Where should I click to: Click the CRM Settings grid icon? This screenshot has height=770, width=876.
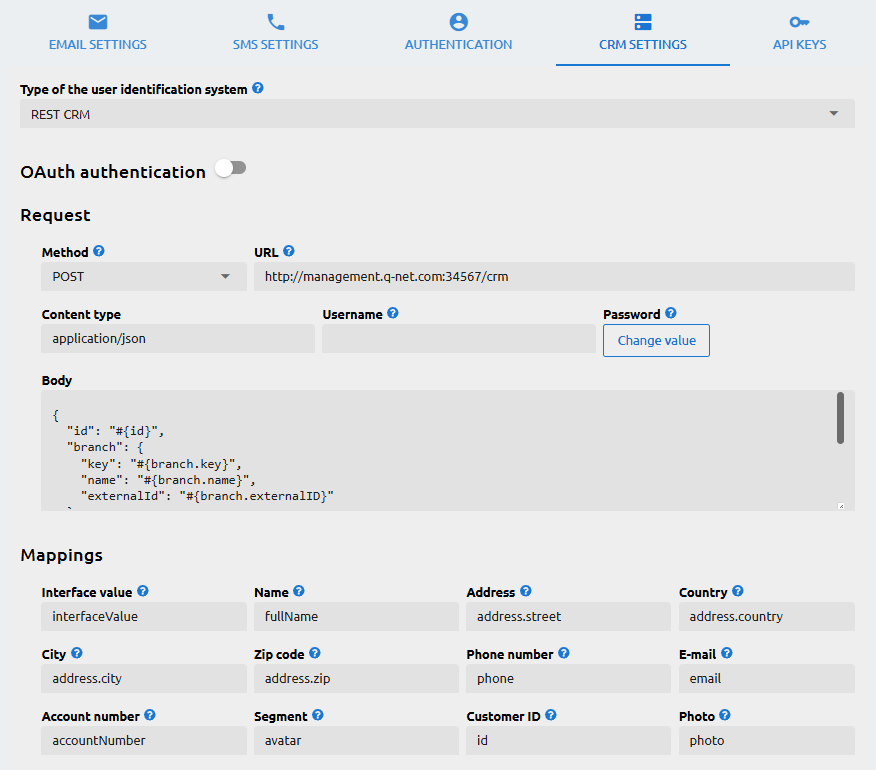pyautogui.click(x=642, y=20)
